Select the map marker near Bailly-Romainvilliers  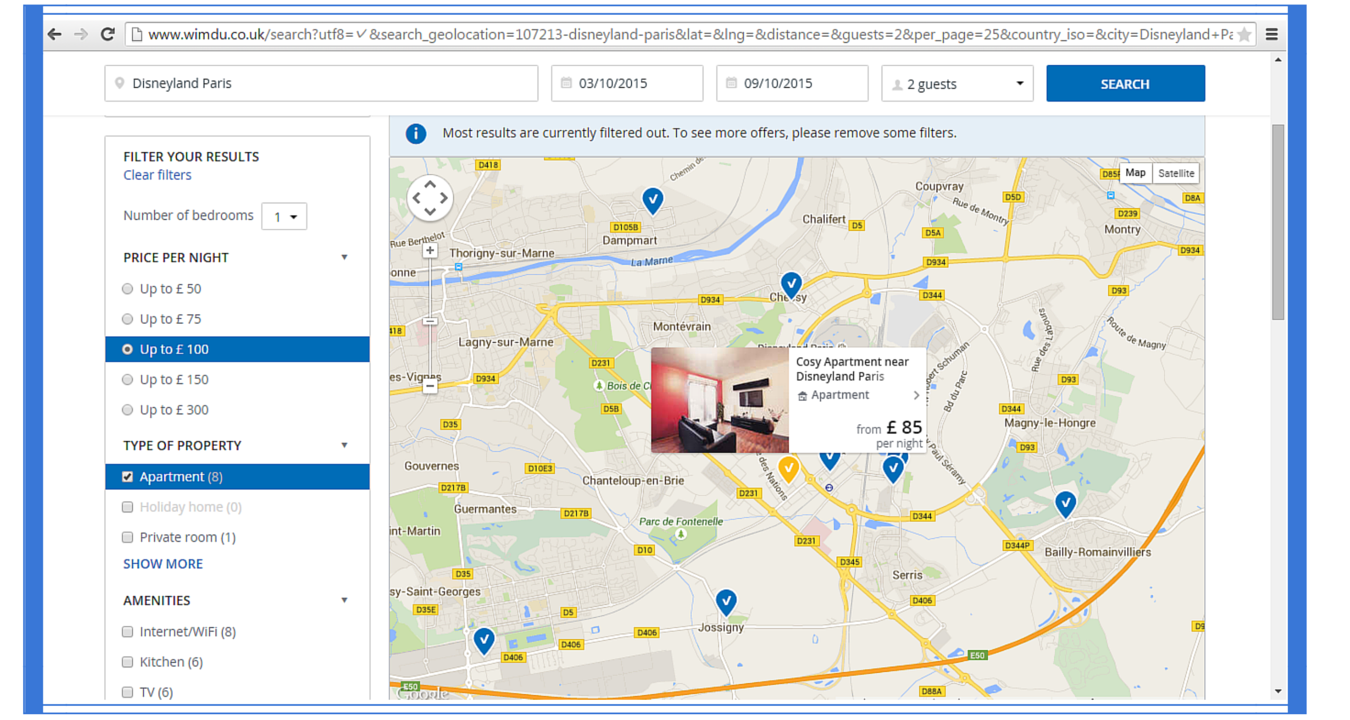[x=1066, y=503]
